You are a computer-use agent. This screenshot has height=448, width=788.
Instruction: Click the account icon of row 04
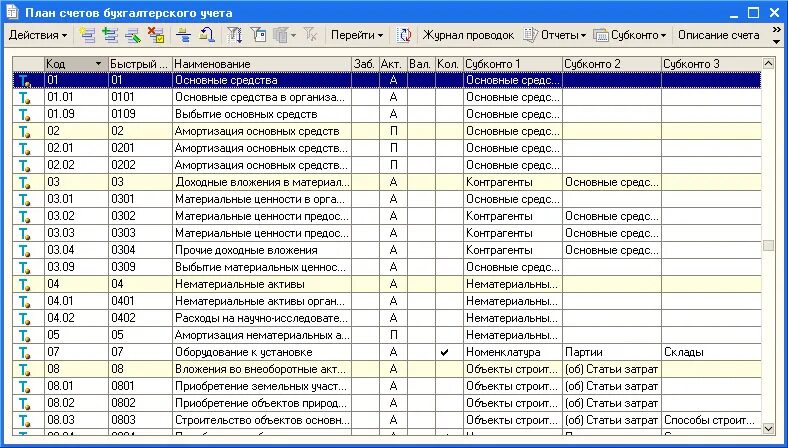point(24,285)
